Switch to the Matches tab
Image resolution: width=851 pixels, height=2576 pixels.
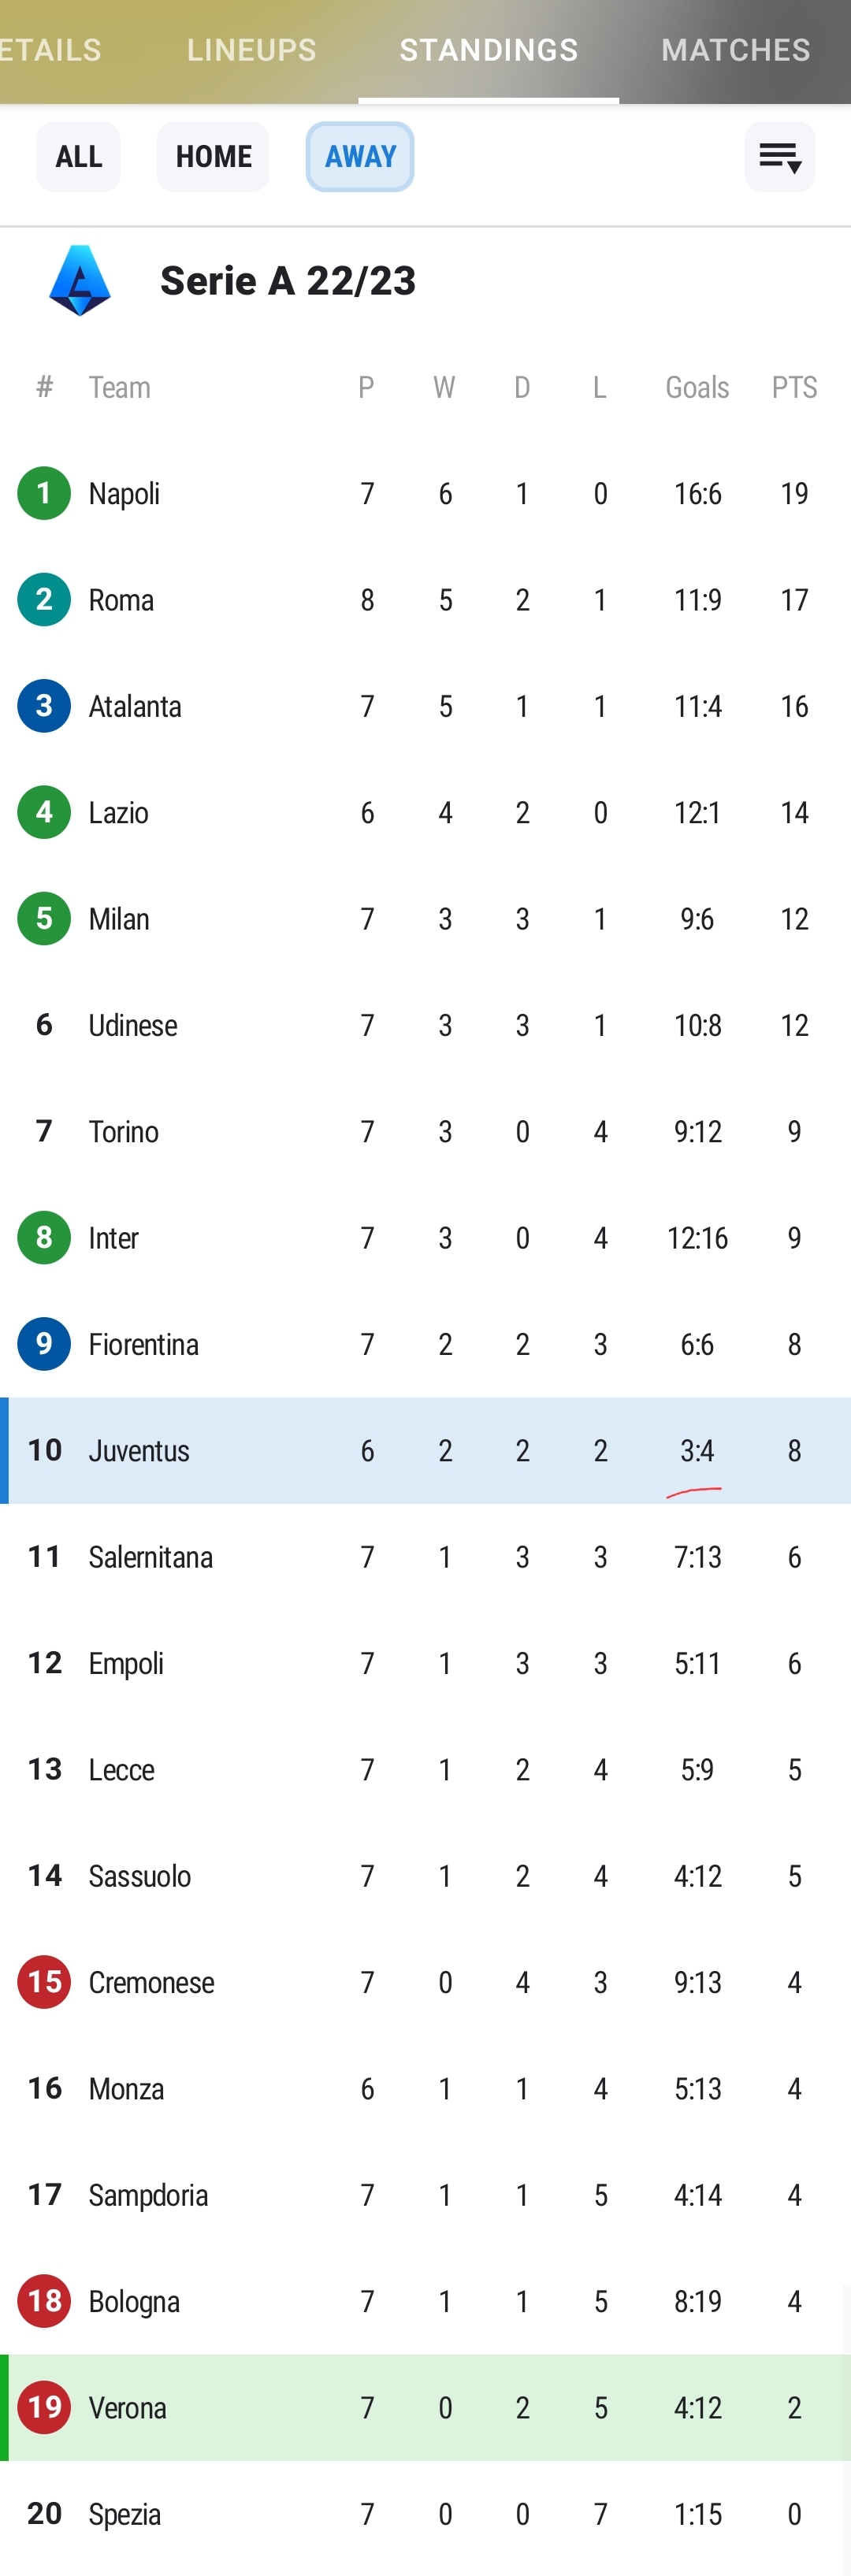point(735,50)
